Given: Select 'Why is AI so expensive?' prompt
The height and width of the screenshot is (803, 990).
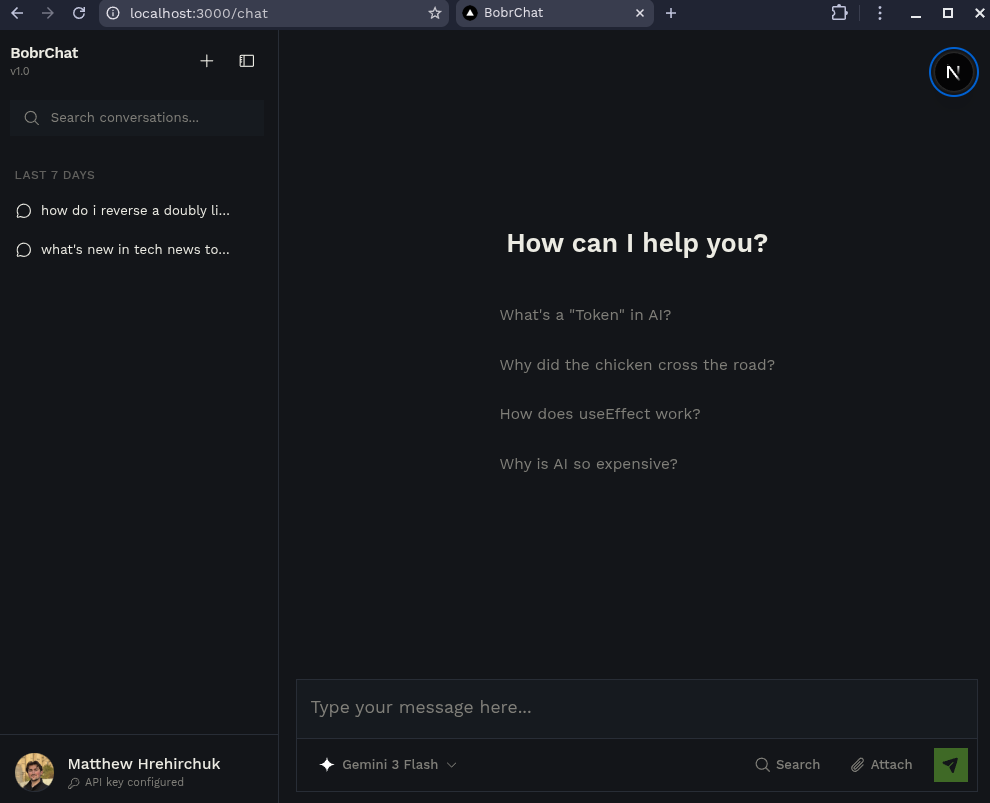Looking at the screenshot, I should tap(588, 464).
